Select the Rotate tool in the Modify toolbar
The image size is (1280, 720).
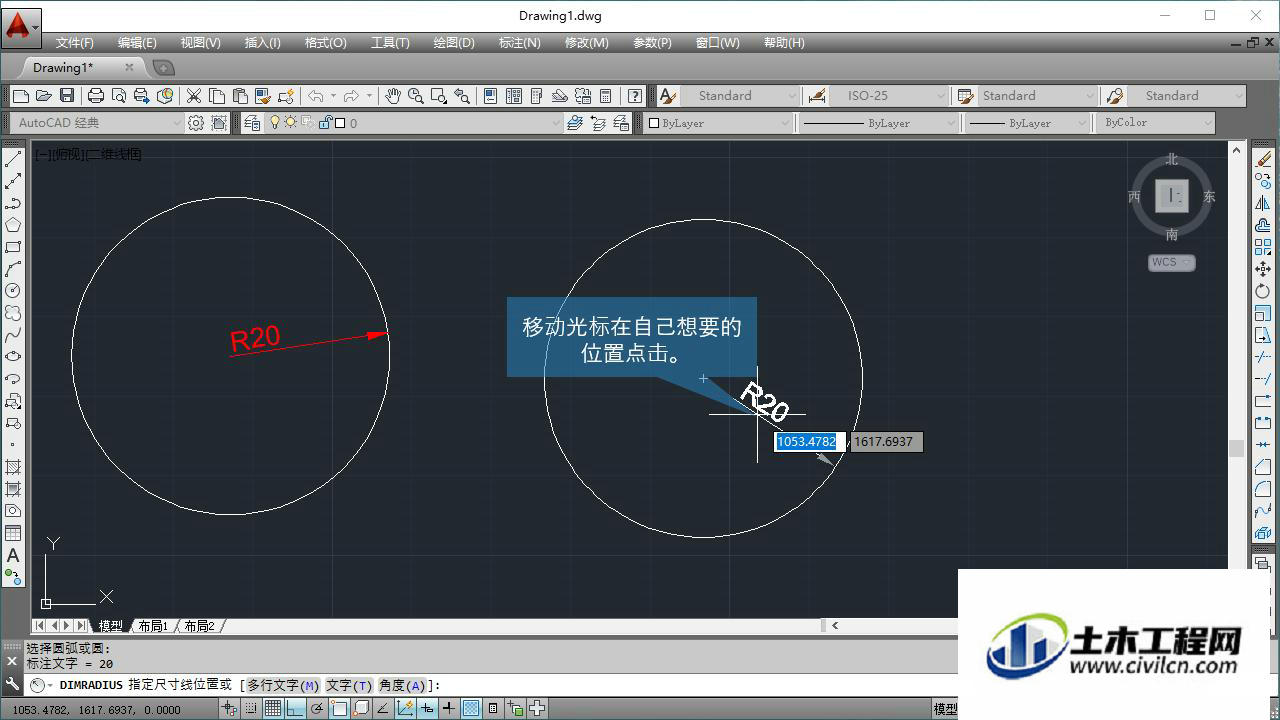click(1263, 291)
